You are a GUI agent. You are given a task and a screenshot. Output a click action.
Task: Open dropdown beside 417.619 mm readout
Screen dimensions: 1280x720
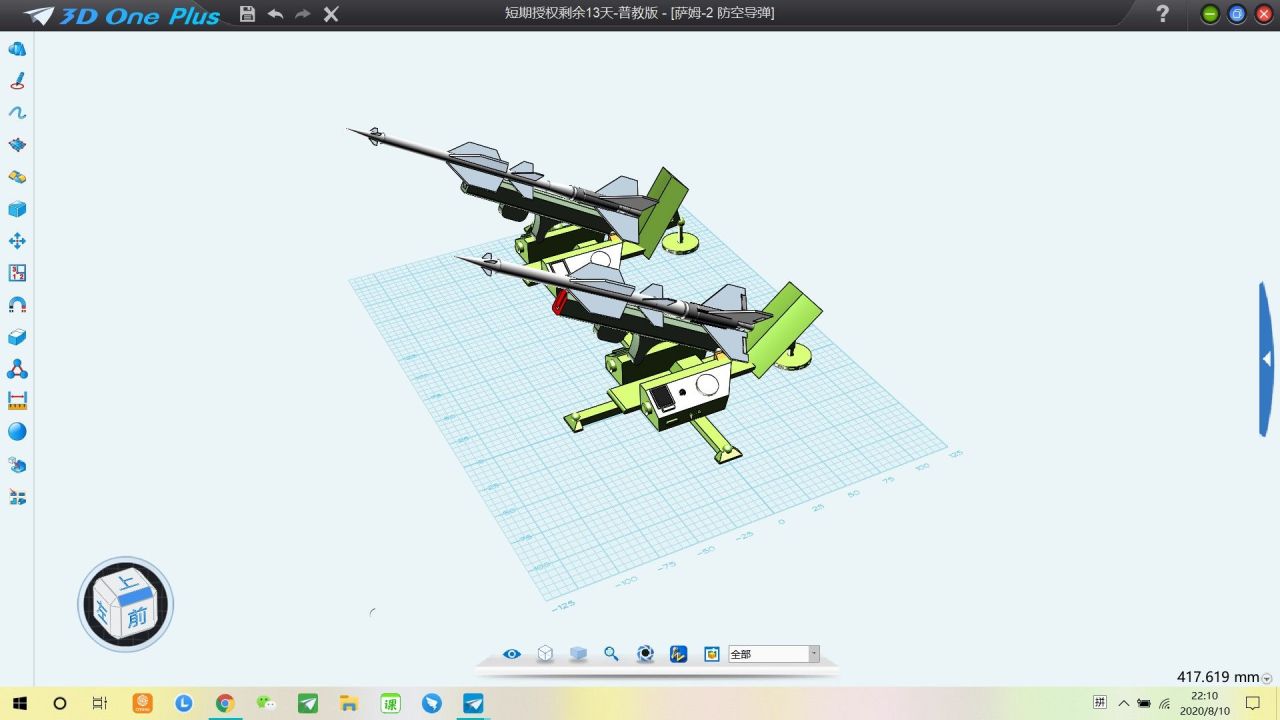pos(1267,678)
